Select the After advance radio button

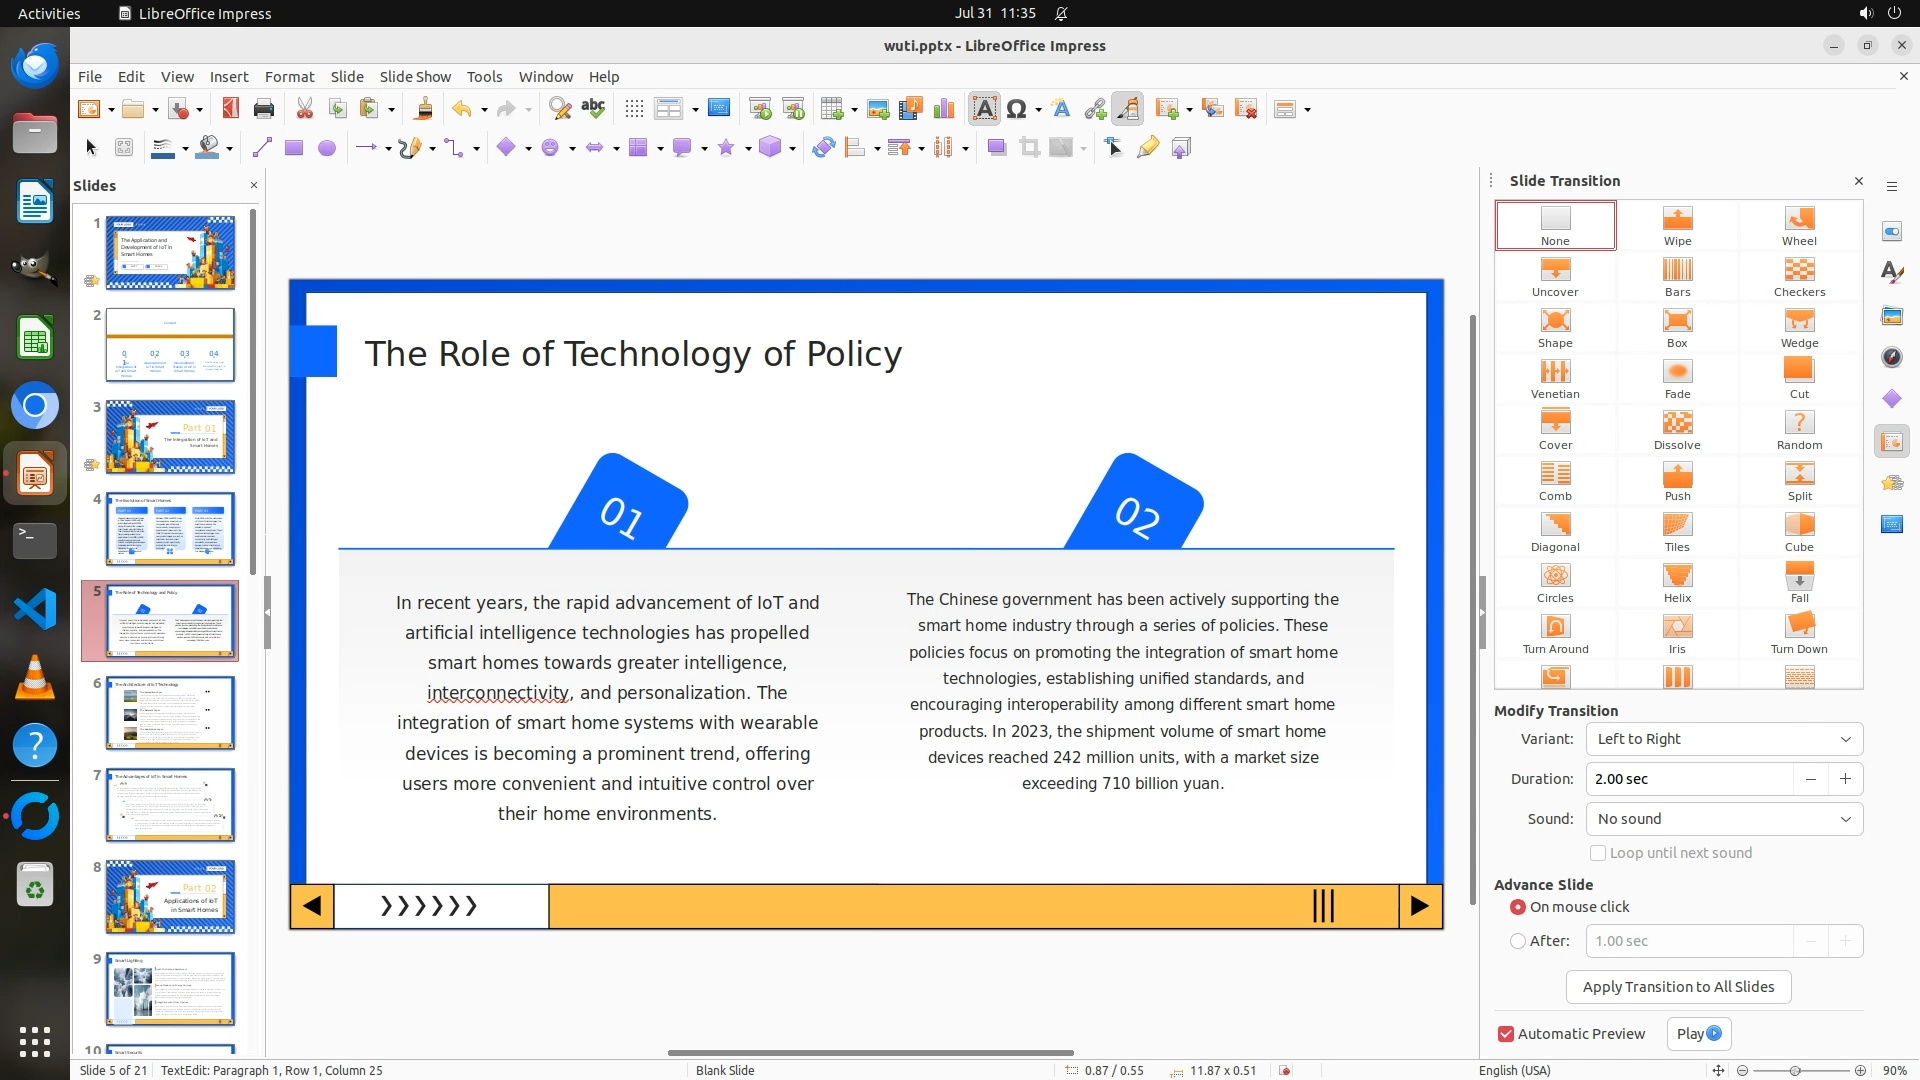coord(1518,941)
